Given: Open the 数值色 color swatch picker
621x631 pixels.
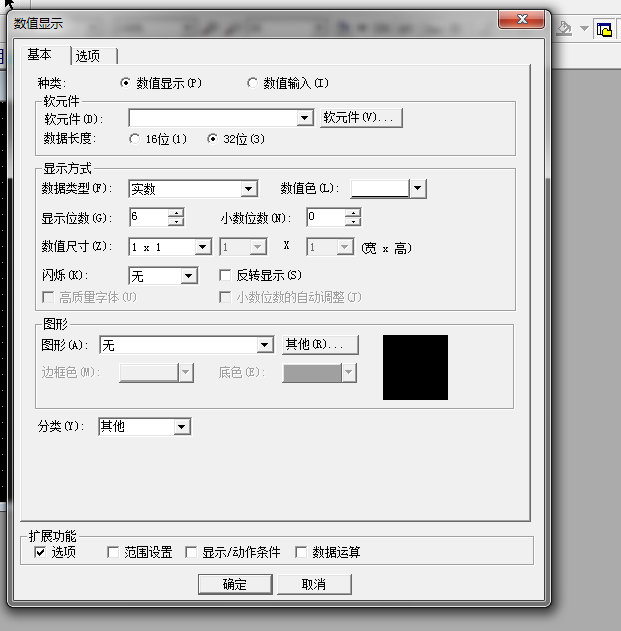Looking at the screenshot, I should click(418, 189).
